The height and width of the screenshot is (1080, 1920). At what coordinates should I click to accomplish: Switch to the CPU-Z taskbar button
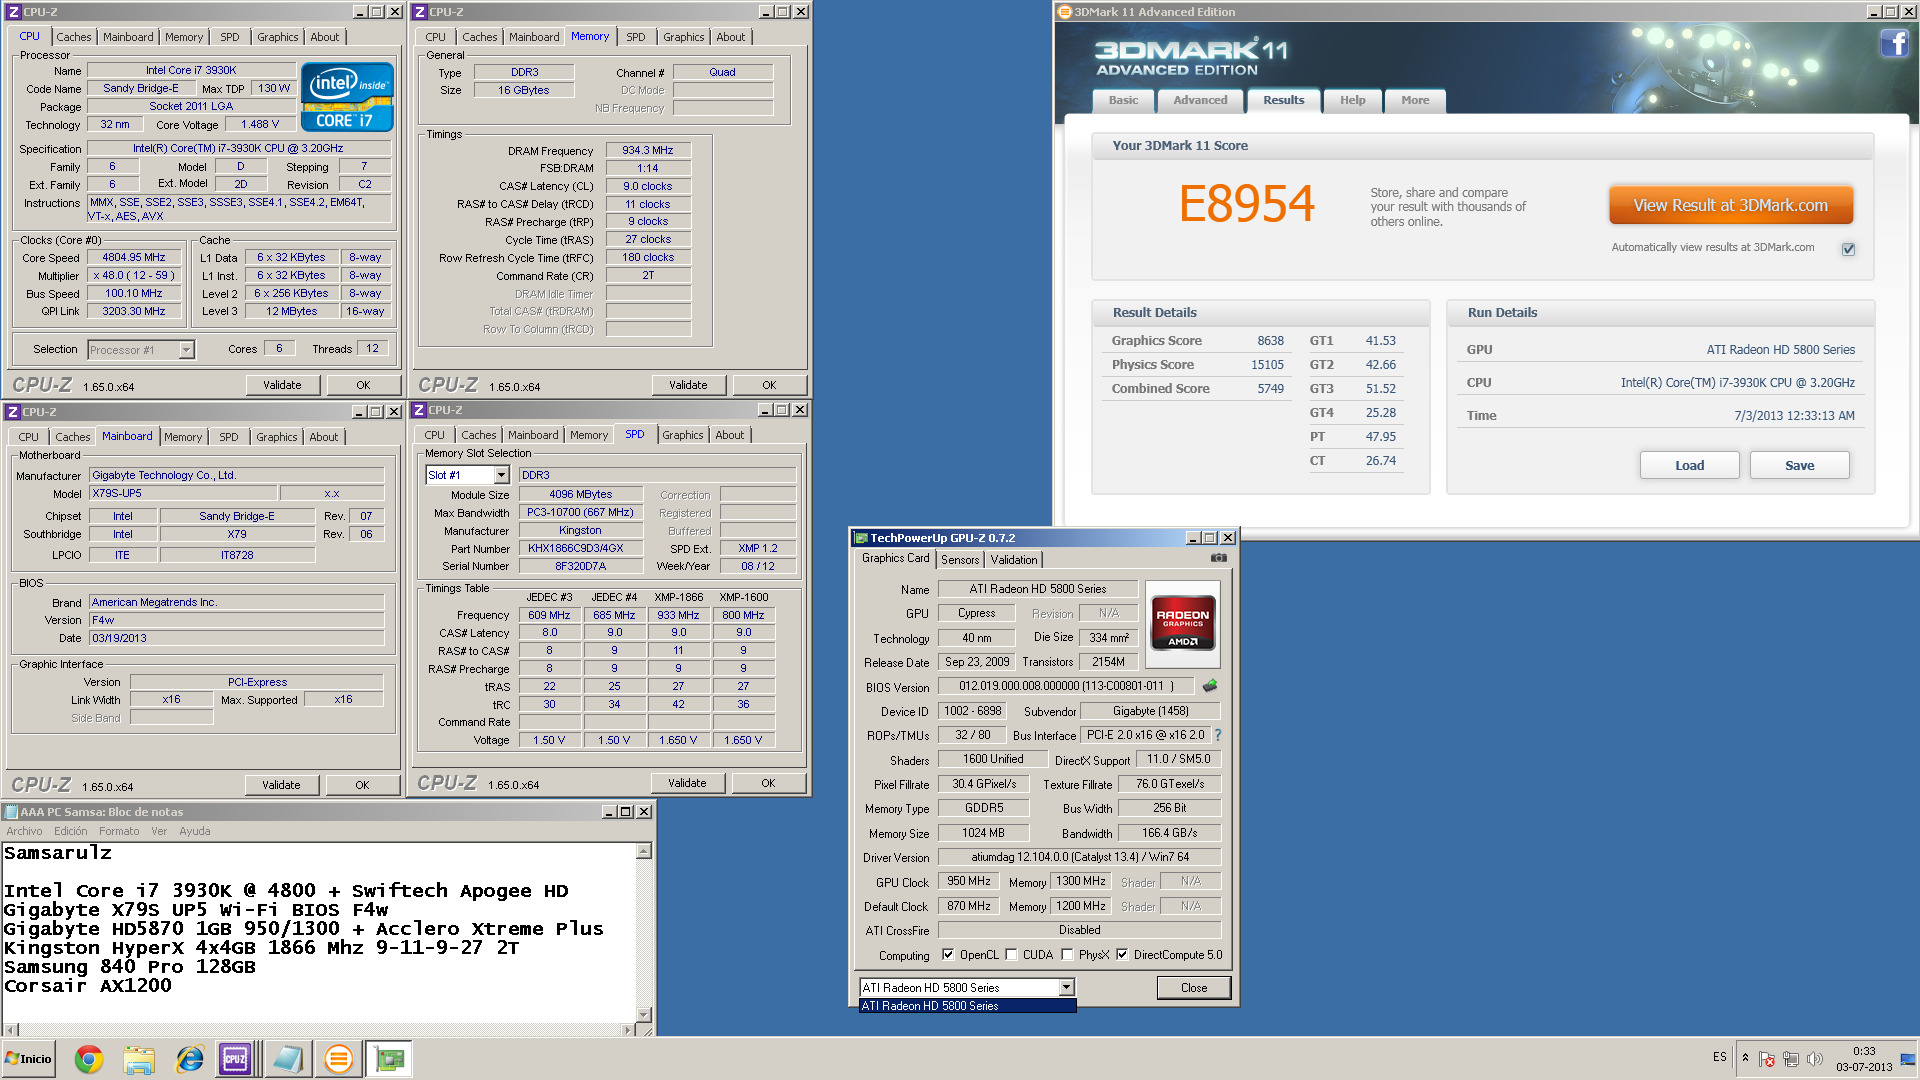click(x=236, y=1059)
